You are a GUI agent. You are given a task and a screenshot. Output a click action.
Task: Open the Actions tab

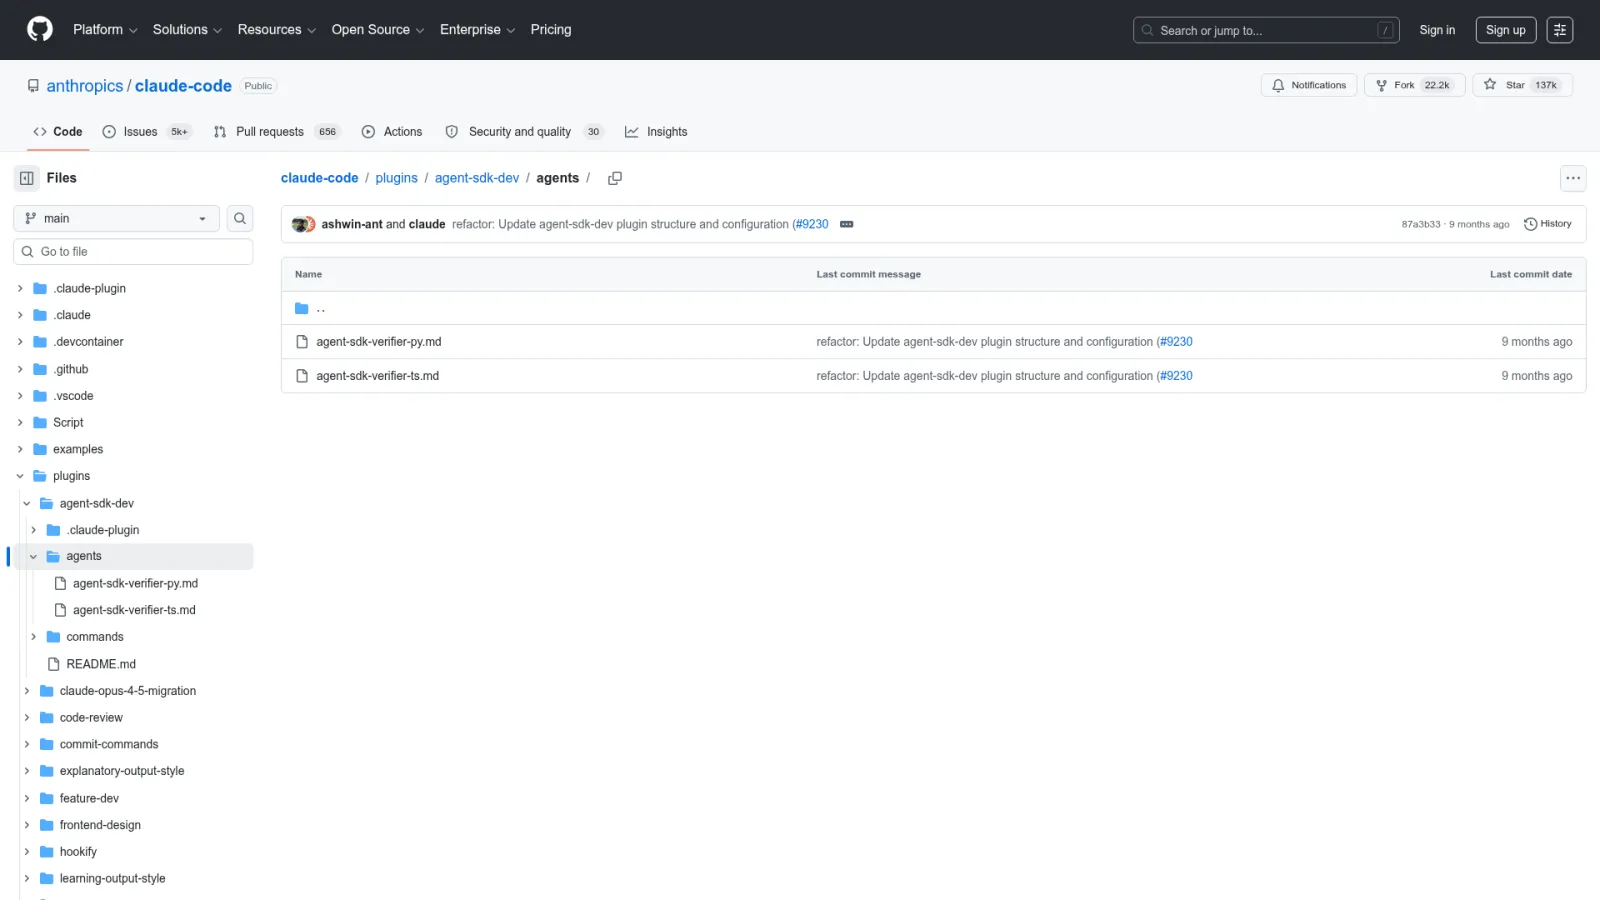click(x=392, y=132)
